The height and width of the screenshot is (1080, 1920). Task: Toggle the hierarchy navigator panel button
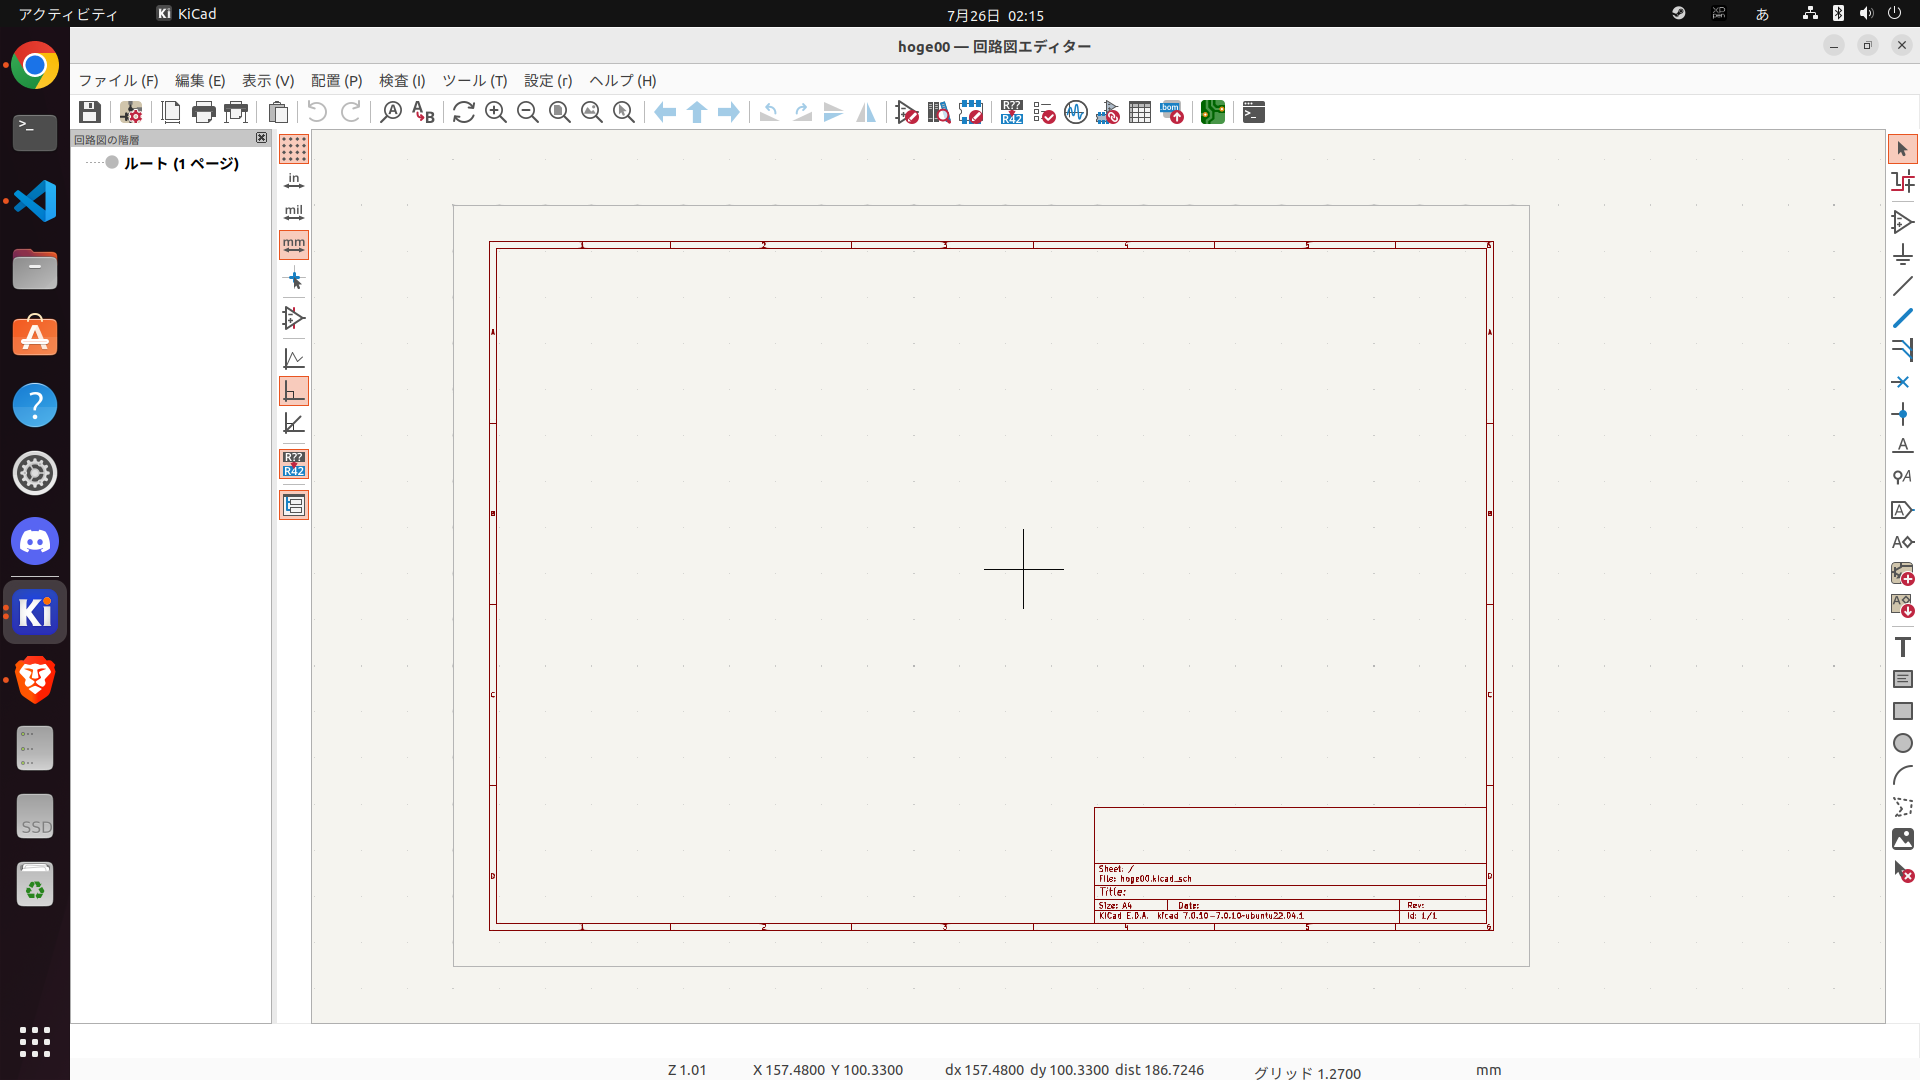point(294,505)
